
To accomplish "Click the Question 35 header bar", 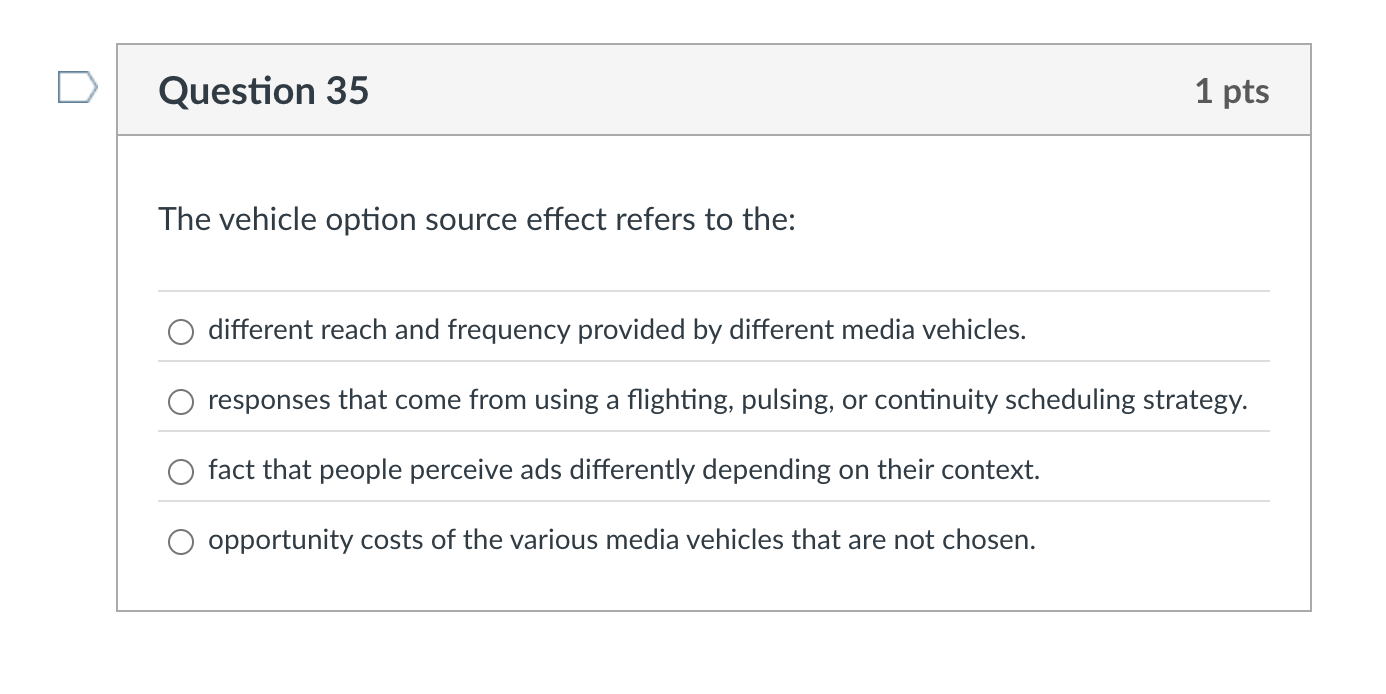I will coord(700,90).
